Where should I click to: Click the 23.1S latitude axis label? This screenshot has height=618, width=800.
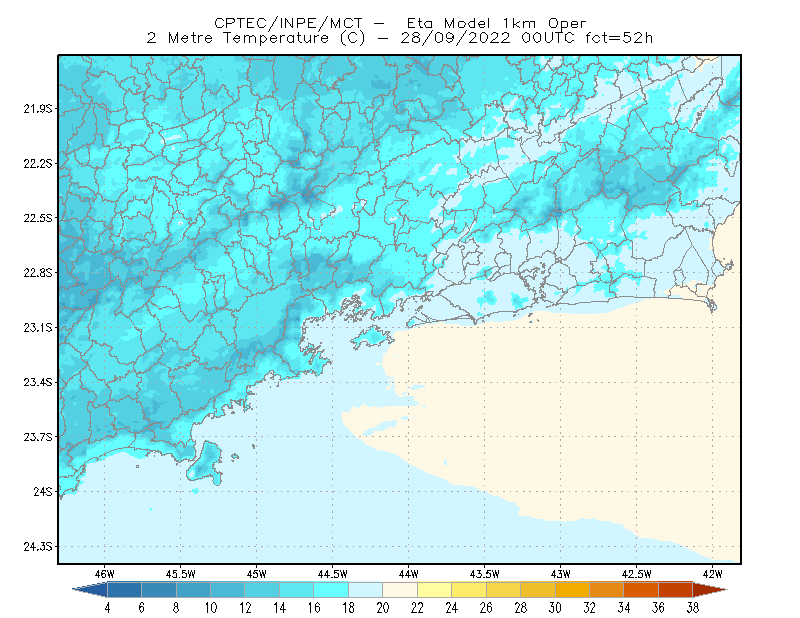[x=38, y=328]
